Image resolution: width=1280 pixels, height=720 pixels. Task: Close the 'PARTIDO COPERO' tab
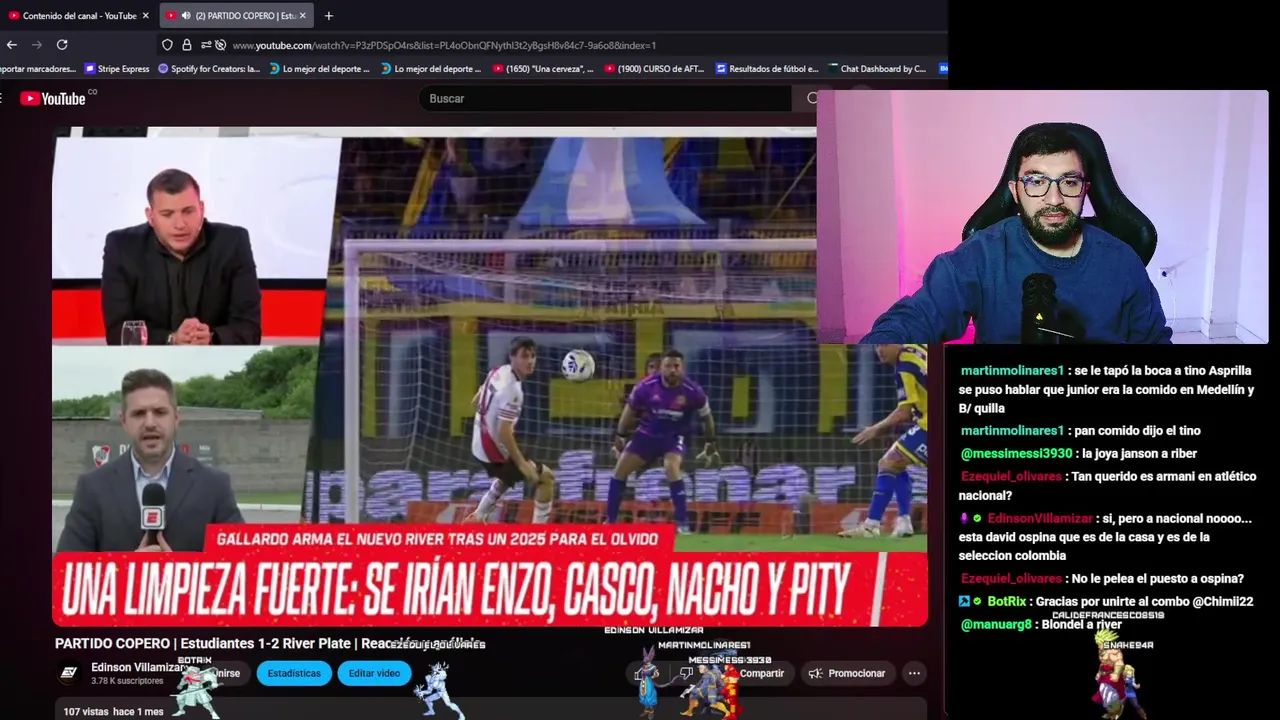pyautogui.click(x=301, y=16)
